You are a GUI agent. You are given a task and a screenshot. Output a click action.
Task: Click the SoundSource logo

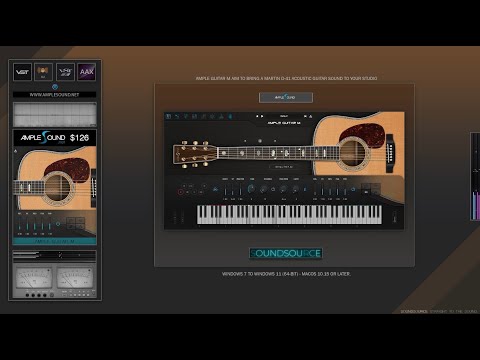tap(286, 253)
